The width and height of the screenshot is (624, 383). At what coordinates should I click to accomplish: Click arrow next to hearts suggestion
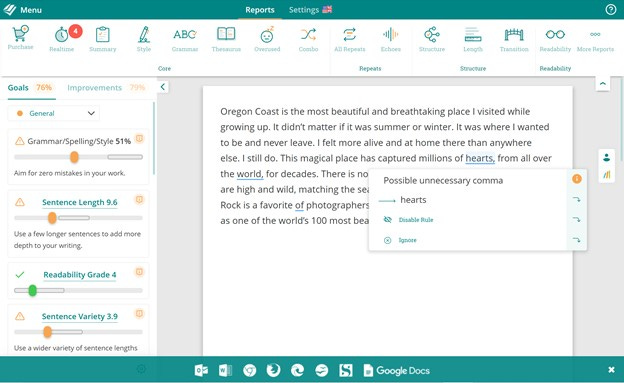pyautogui.click(x=577, y=199)
